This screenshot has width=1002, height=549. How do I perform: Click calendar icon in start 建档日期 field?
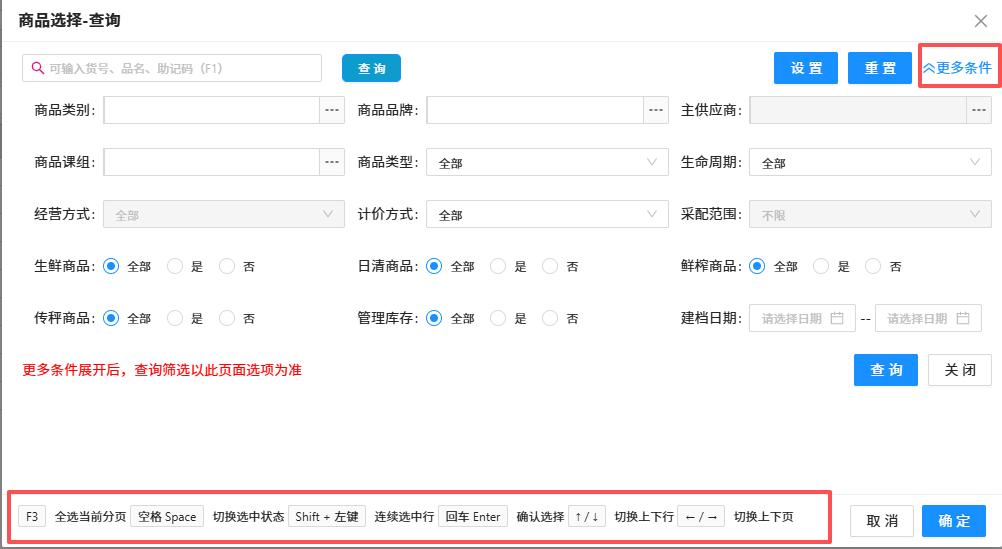click(x=836, y=318)
